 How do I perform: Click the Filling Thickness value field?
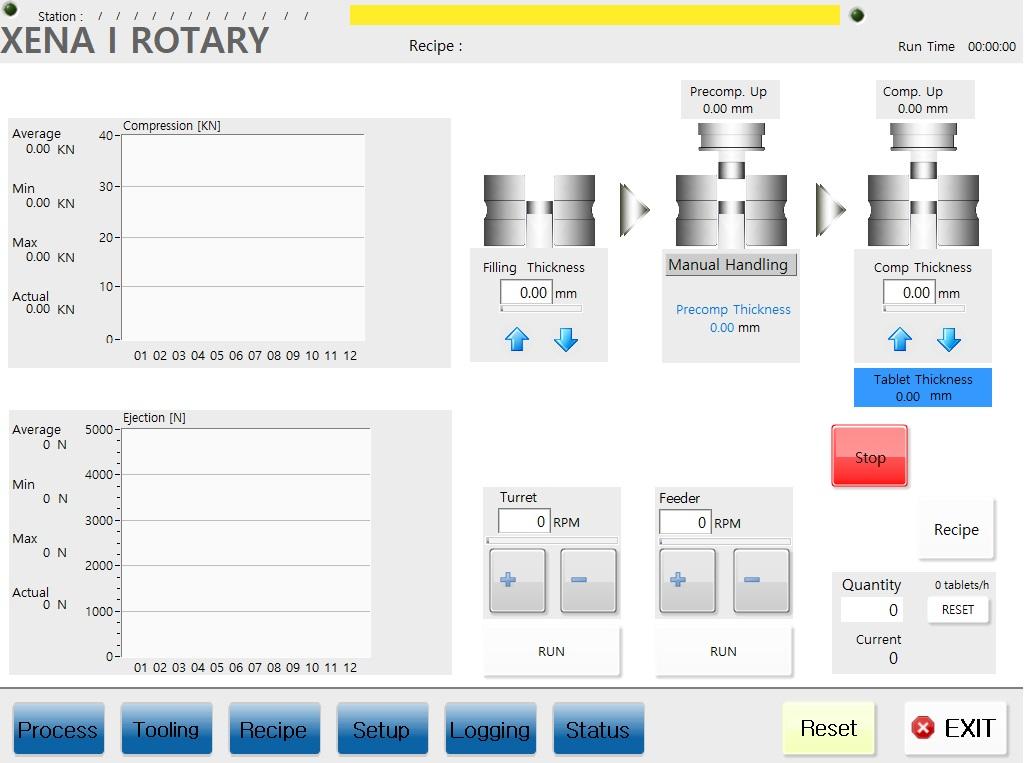(526, 293)
